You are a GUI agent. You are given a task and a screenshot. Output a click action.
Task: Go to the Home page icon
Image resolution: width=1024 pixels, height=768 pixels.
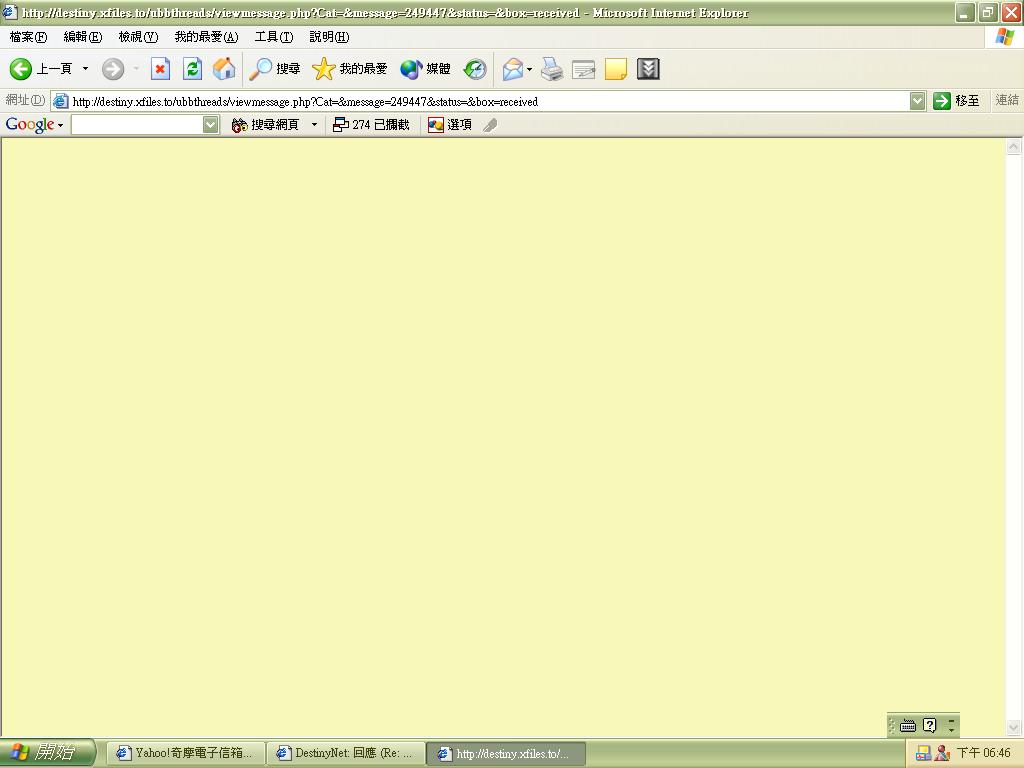click(224, 69)
